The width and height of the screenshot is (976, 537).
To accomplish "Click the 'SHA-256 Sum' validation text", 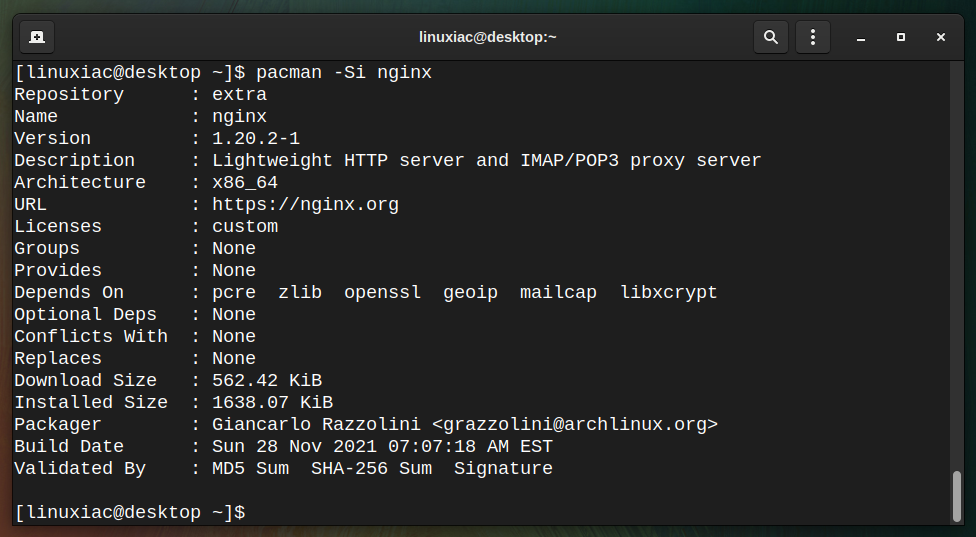I will click(x=371, y=469).
